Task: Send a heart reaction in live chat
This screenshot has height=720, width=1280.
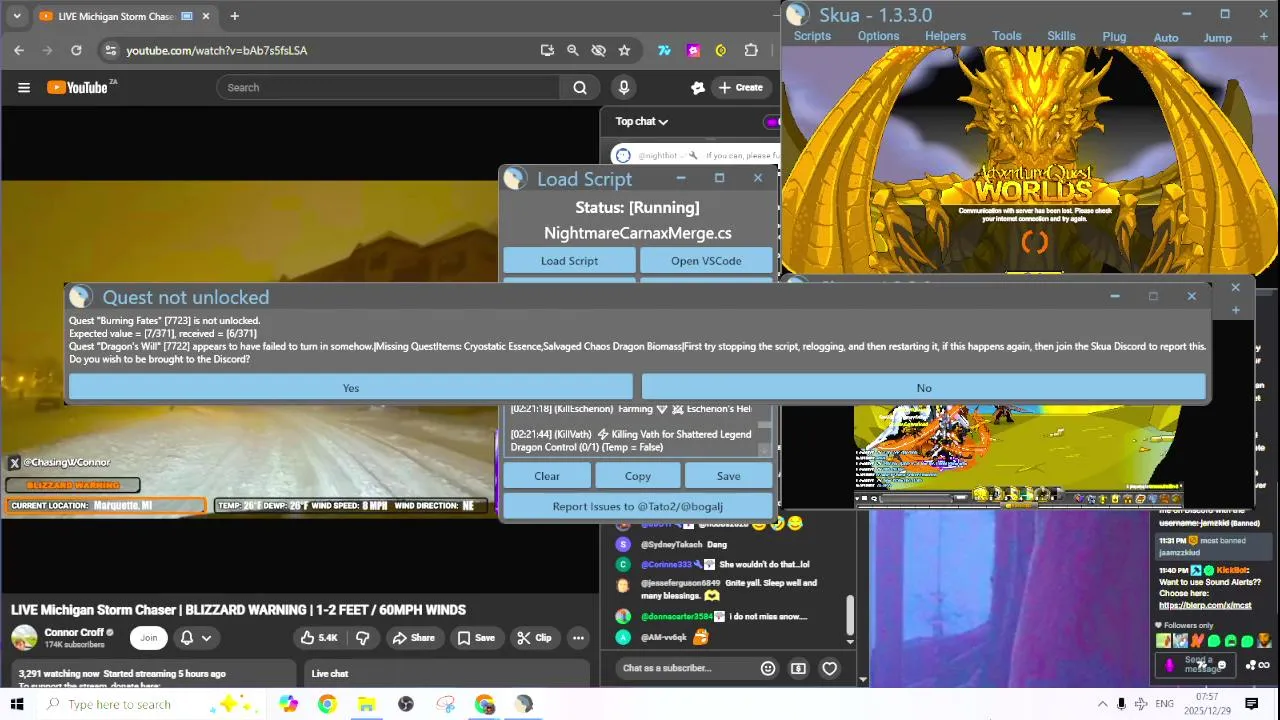Action: pos(829,668)
